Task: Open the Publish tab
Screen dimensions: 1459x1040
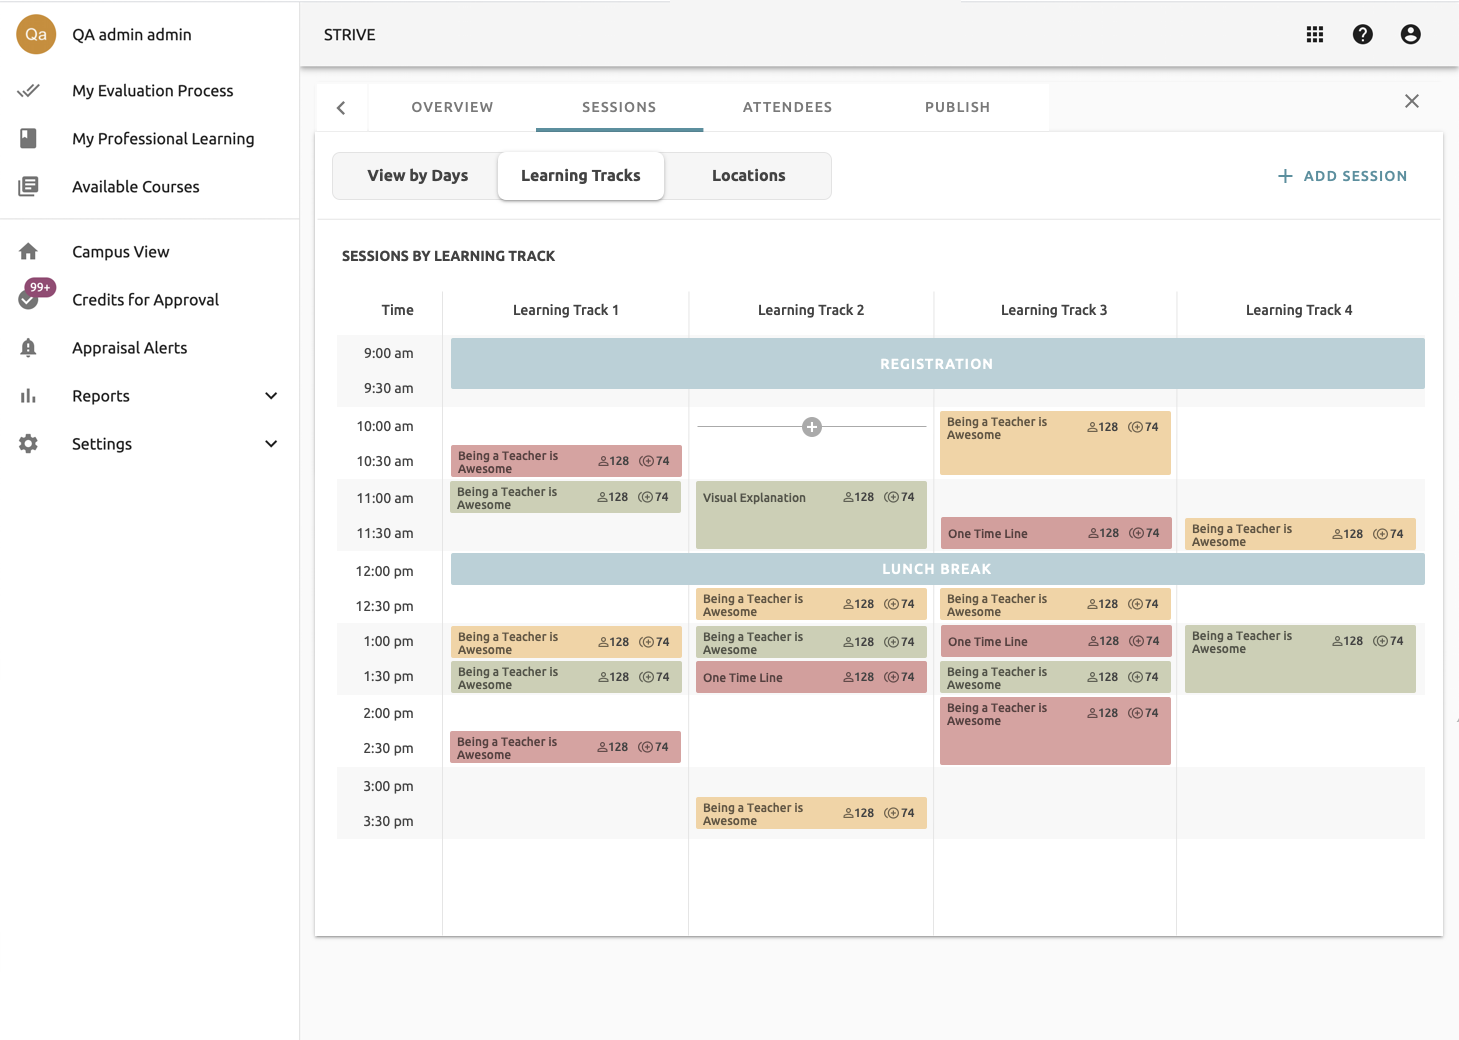Action: point(957,107)
